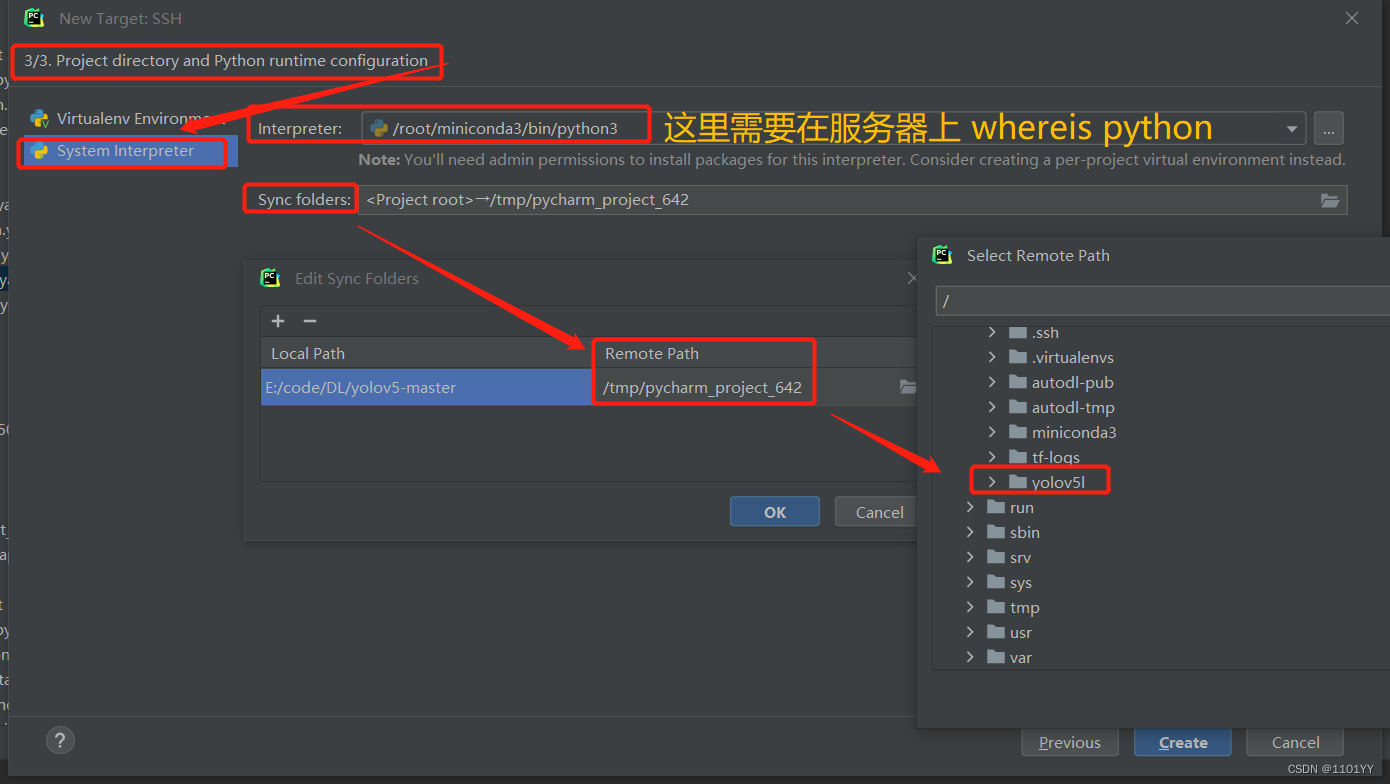Expand the .virtualenvs folder
Image resolution: width=1390 pixels, height=784 pixels.
(x=992, y=357)
